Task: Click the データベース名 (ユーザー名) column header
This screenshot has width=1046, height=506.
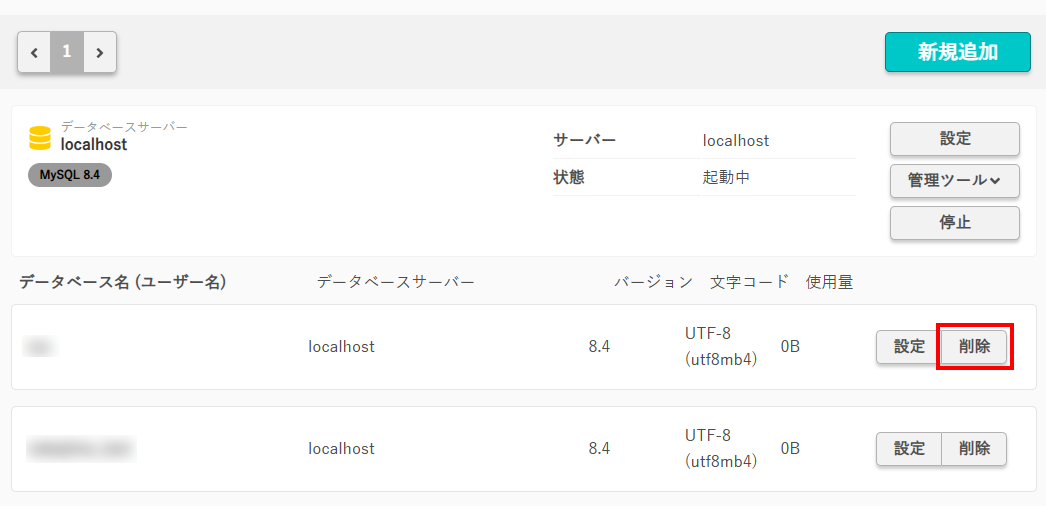Action: coord(123,282)
